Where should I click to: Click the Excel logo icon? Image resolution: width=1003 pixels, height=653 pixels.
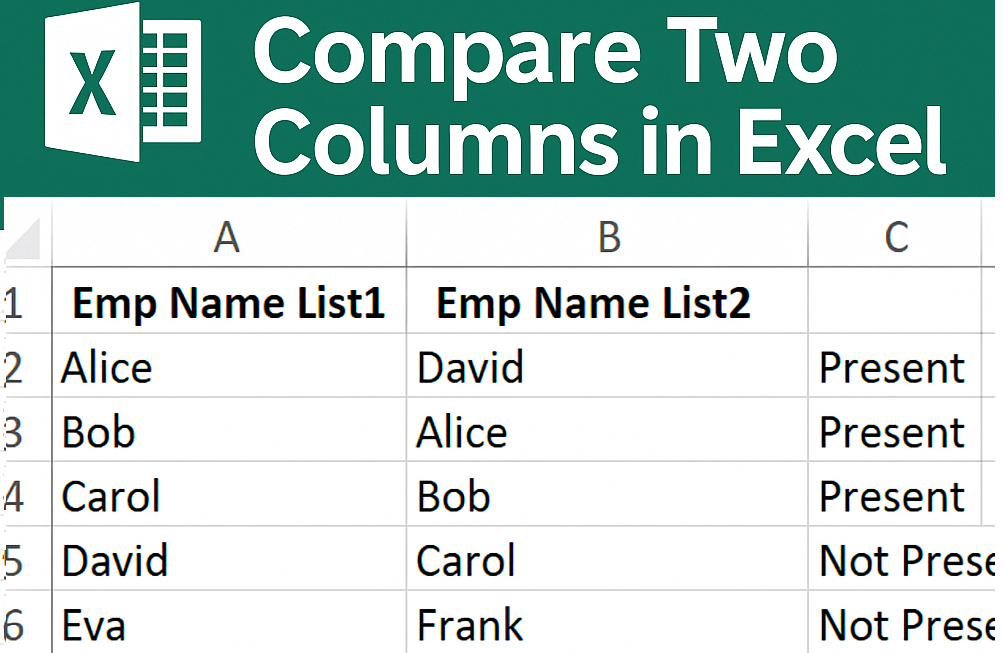point(122,85)
